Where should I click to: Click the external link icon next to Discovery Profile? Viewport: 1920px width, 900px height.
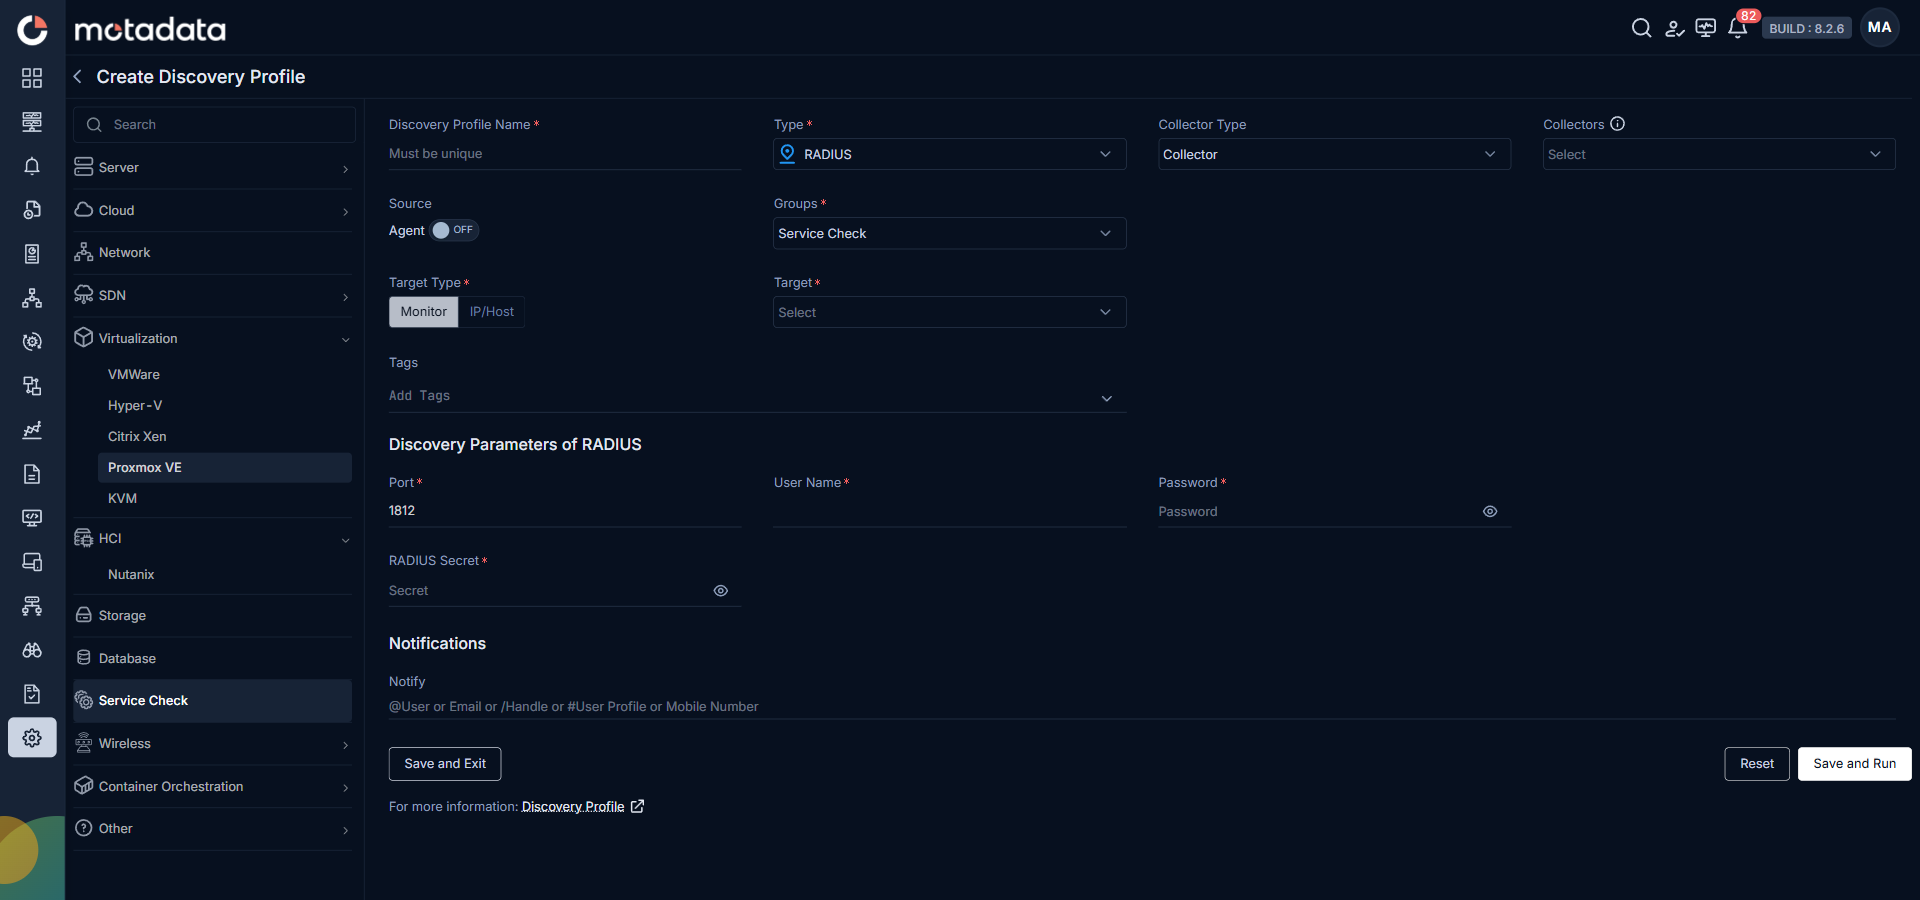637,806
